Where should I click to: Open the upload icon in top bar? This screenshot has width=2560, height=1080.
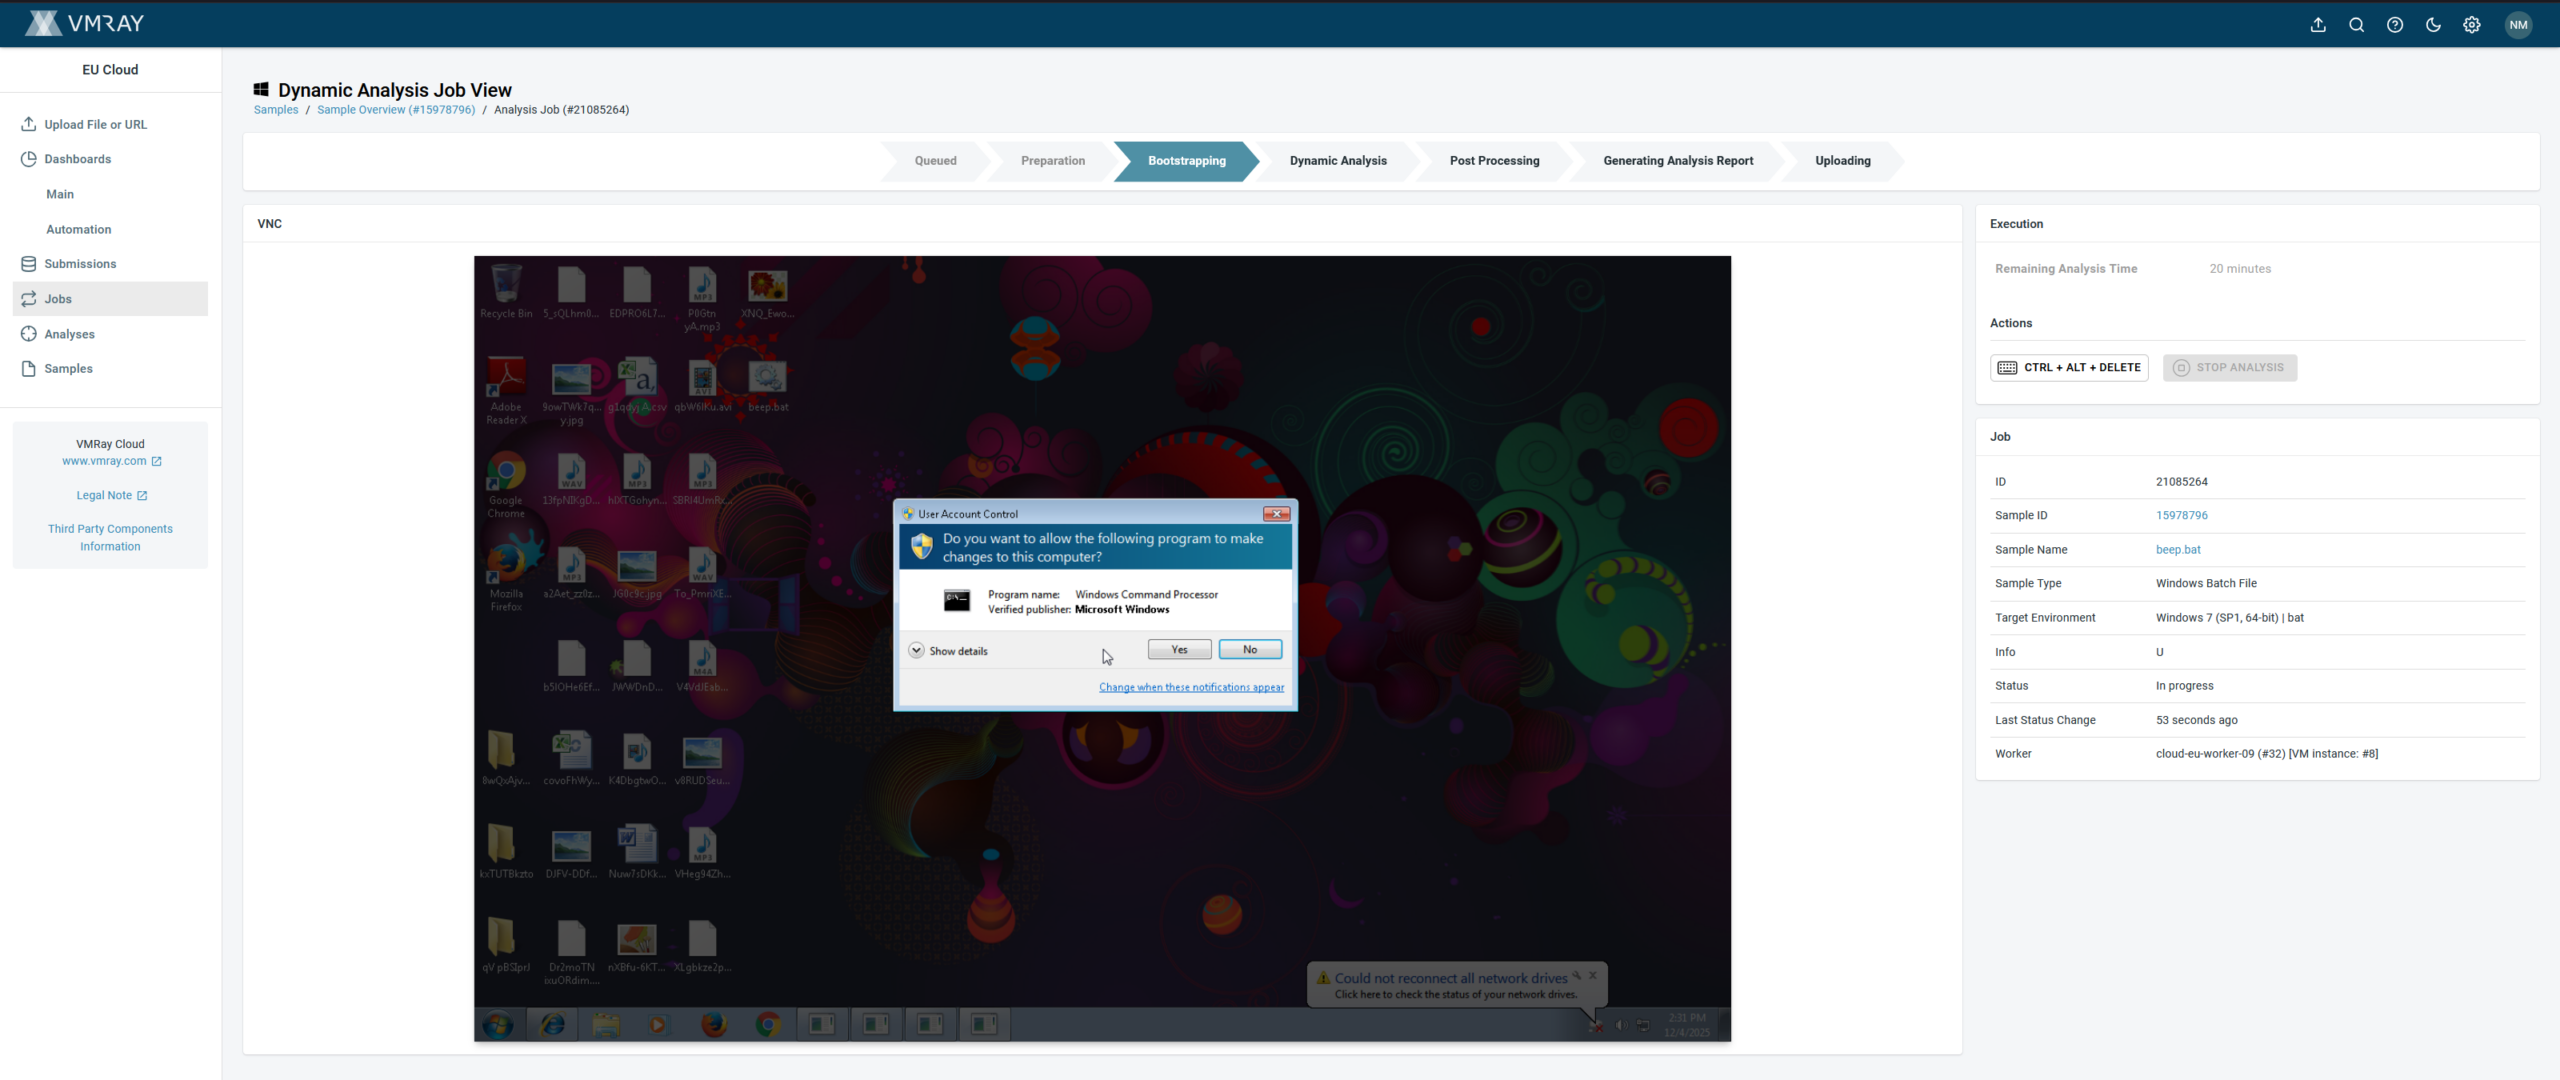[x=2317, y=24]
